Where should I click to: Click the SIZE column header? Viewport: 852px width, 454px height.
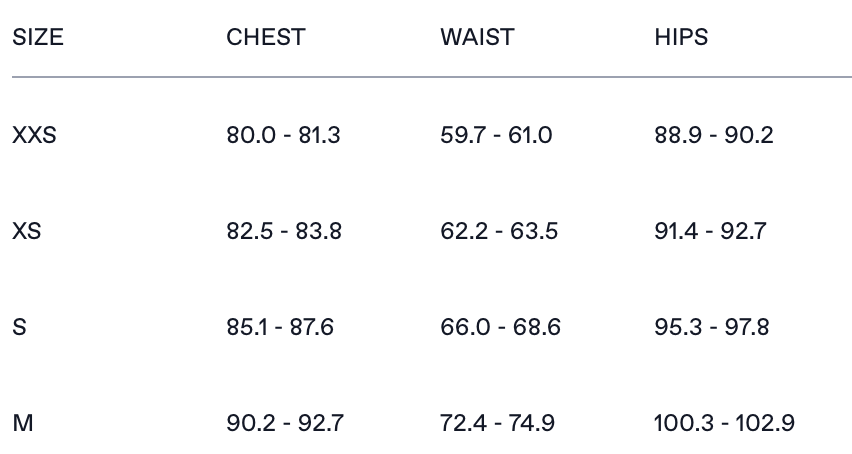tap(38, 38)
